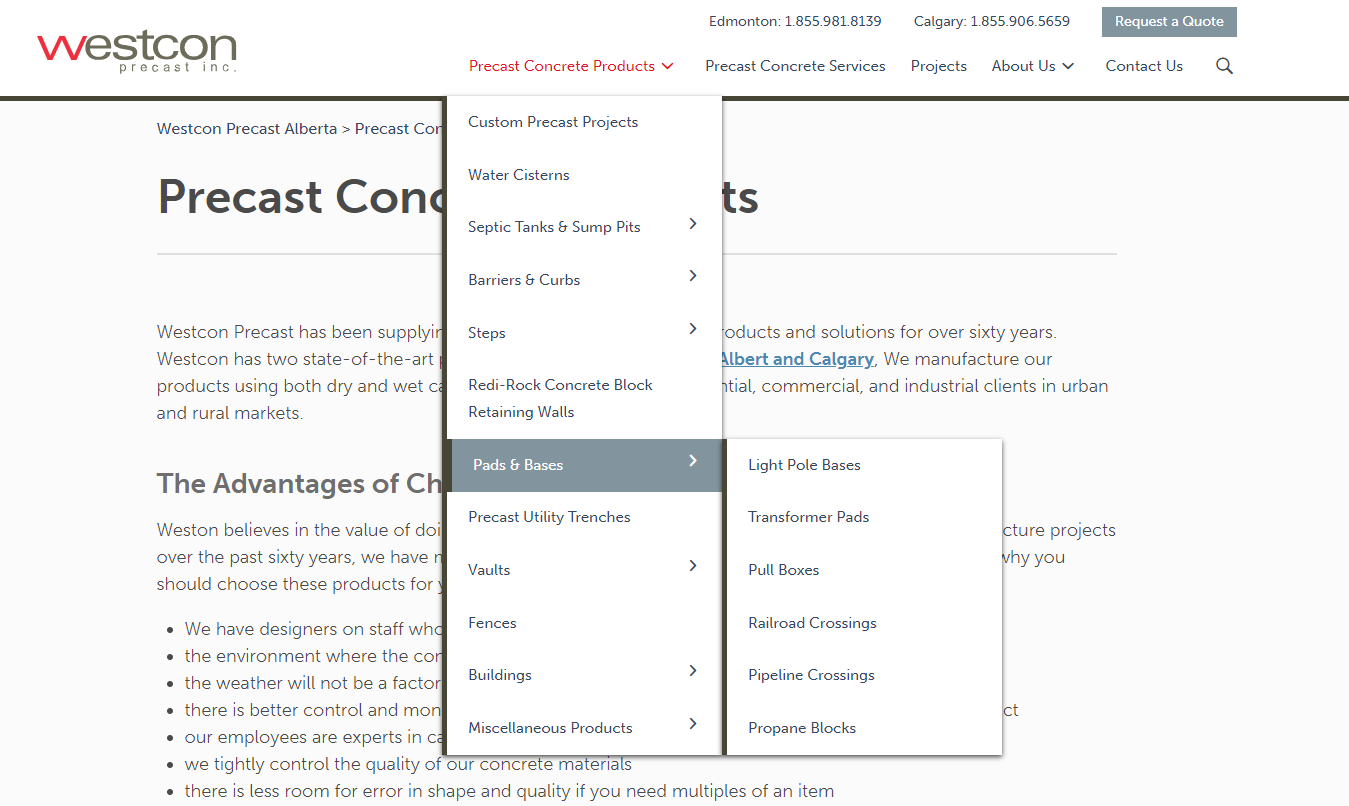Open Steps menu entry
Image resolution: width=1349 pixels, height=806 pixels.
[487, 333]
